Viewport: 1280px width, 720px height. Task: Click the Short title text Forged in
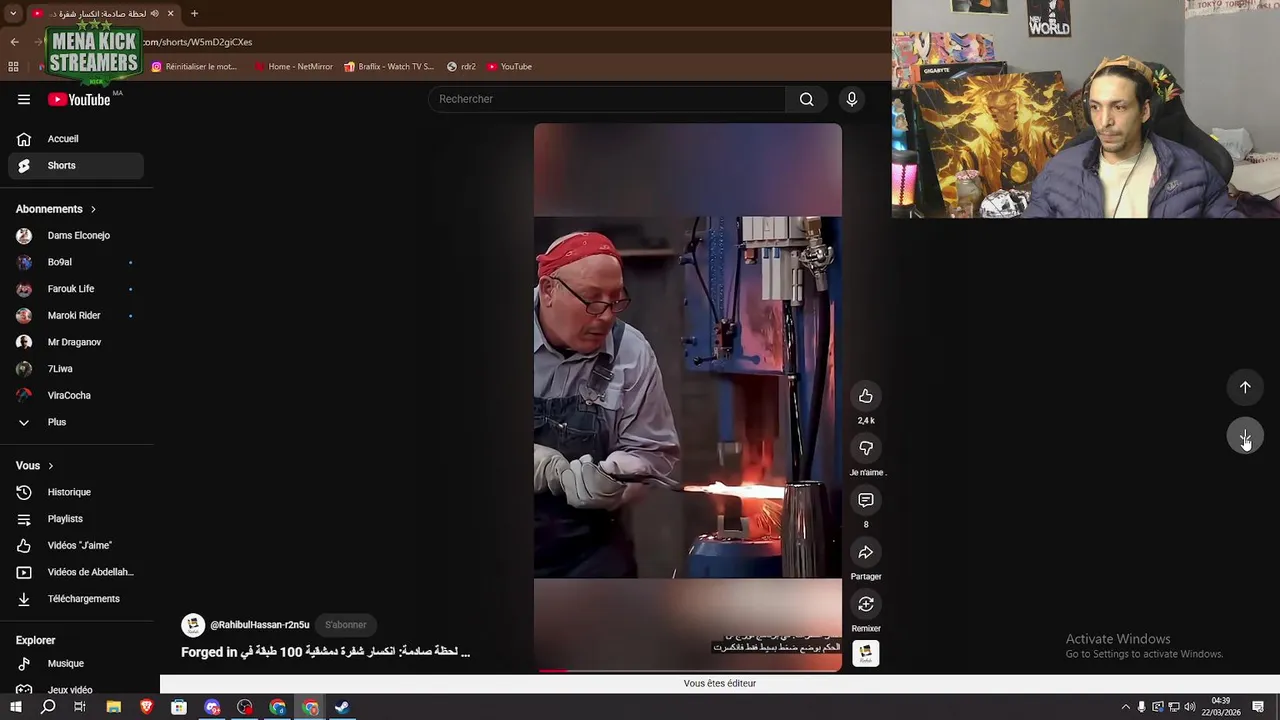click(x=325, y=652)
